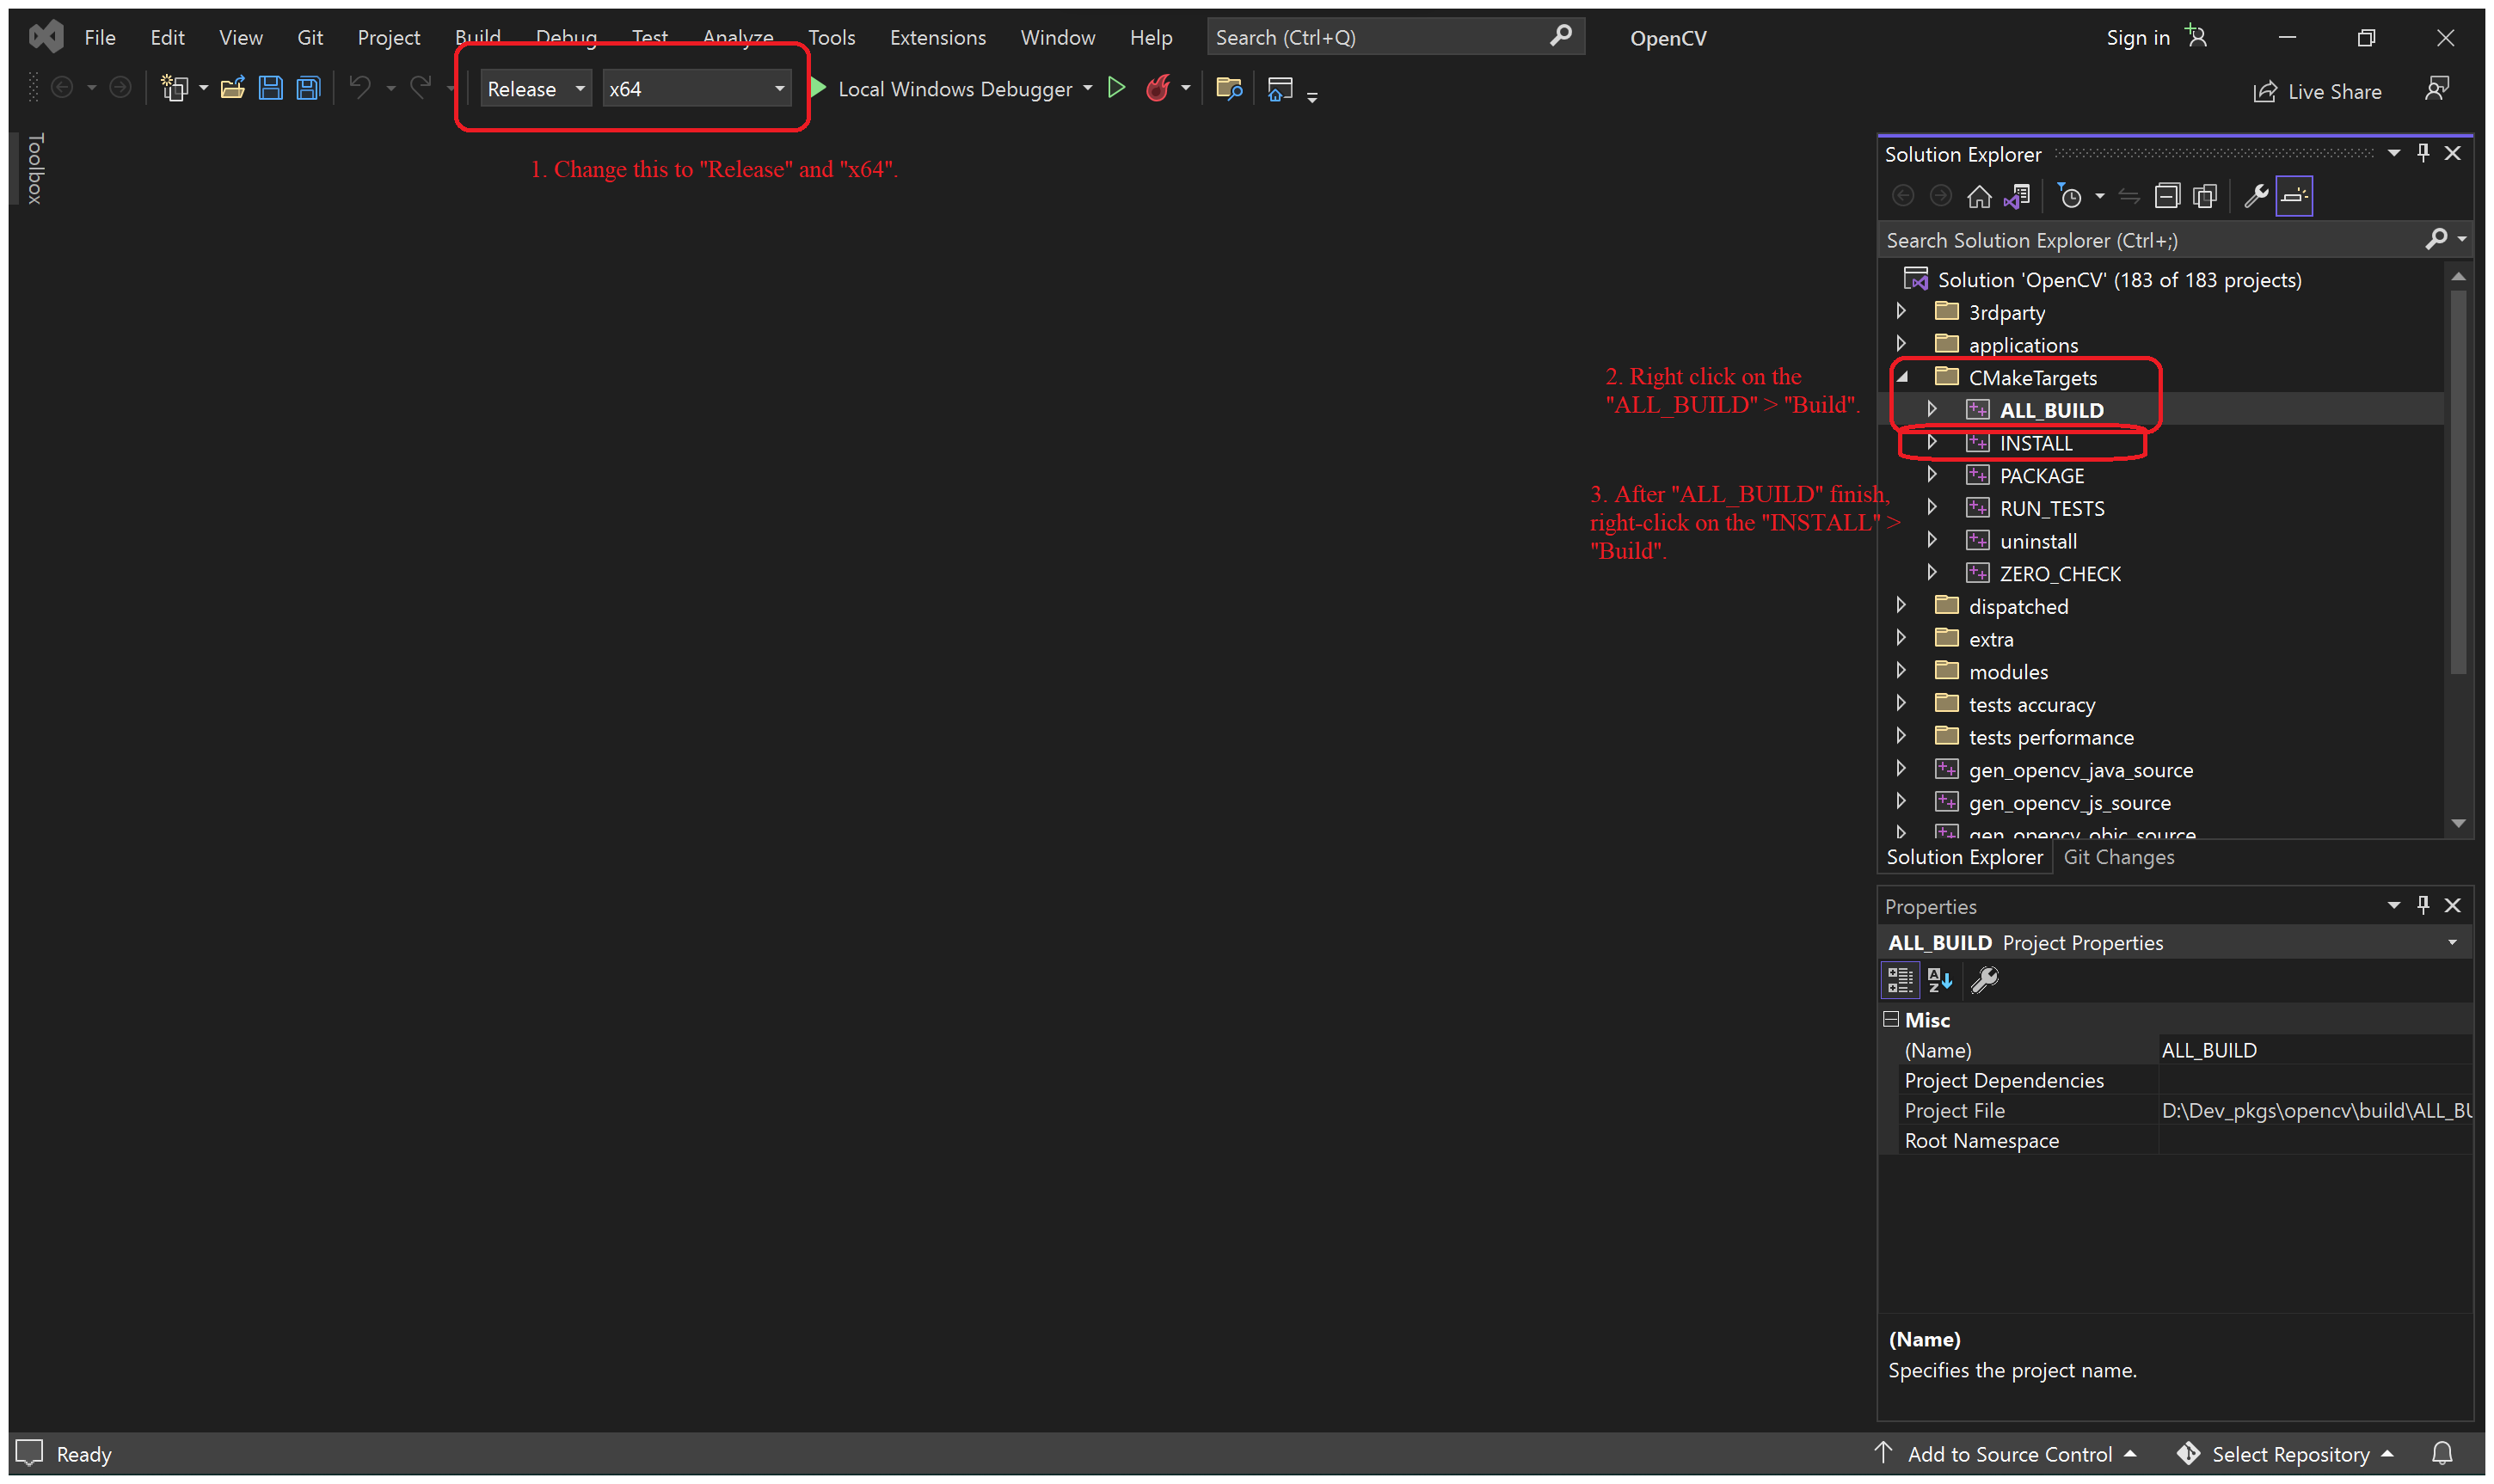This screenshot has height=1484, width=2494.
Task: Expand the INSTALL project node
Action: click(x=1932, y=442)
